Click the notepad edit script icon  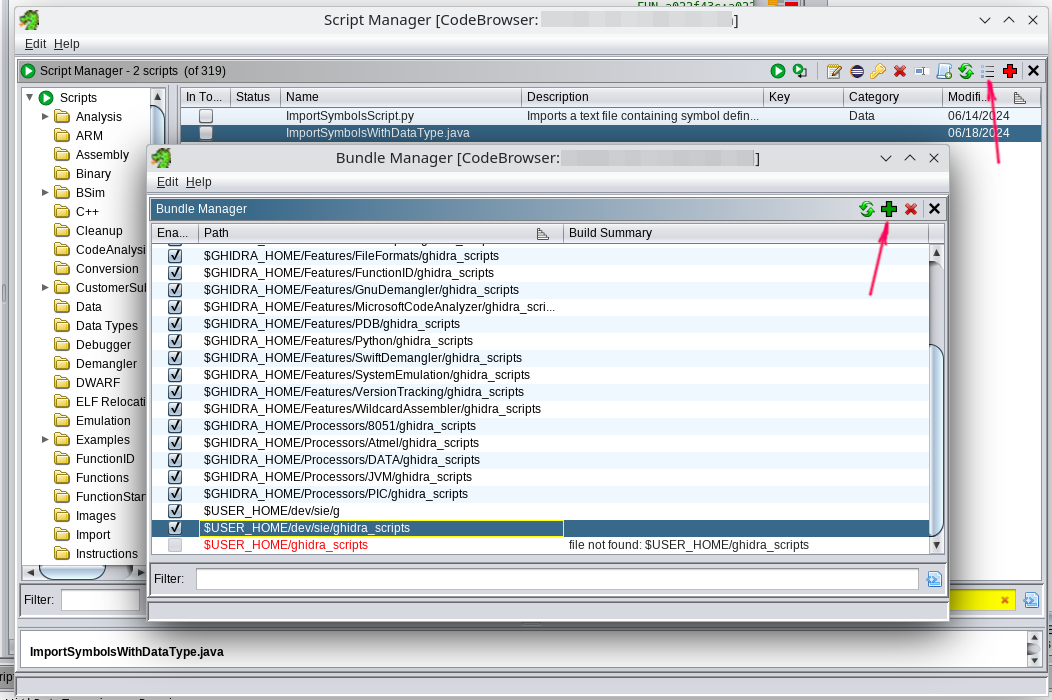[834, 71]
